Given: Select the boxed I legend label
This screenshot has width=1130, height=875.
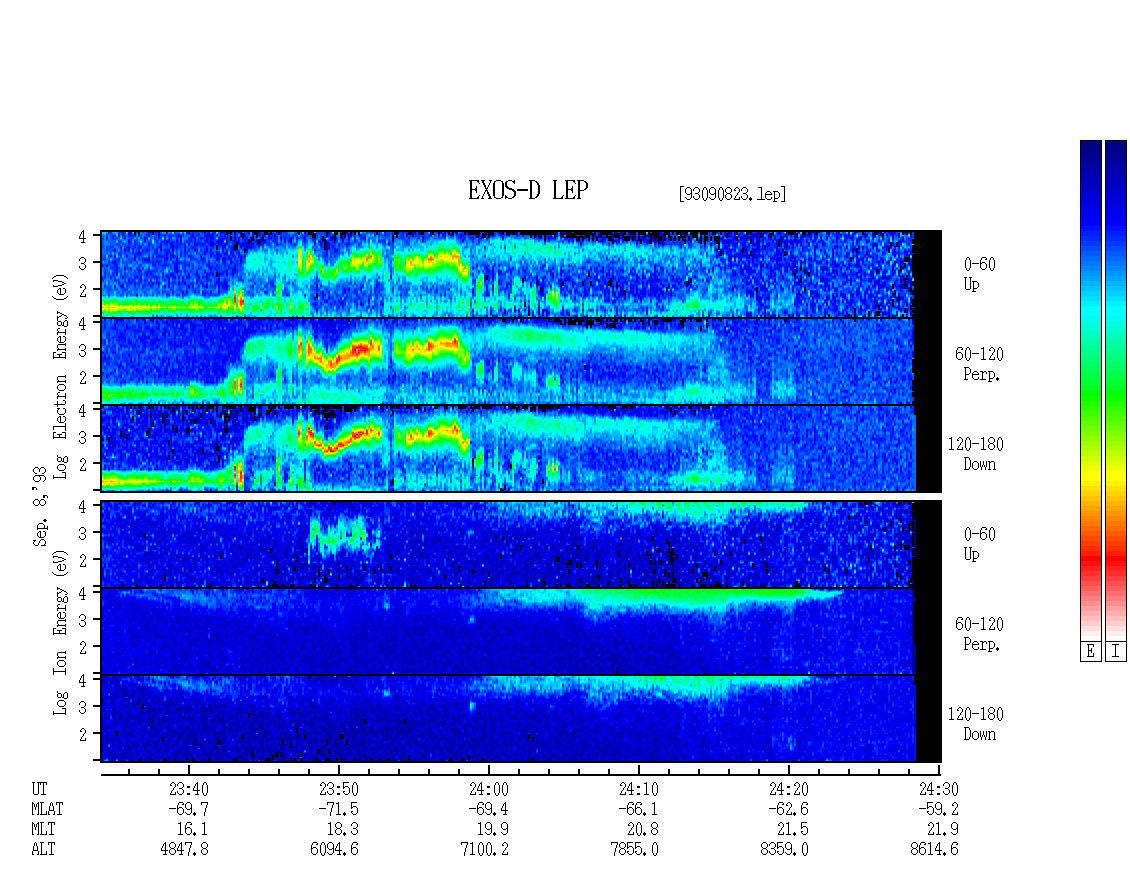Looking at the screenshot, I should point(1116,652).
